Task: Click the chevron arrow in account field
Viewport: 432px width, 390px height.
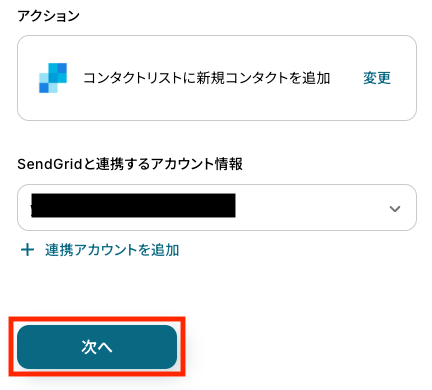Action: coord(395,209)
